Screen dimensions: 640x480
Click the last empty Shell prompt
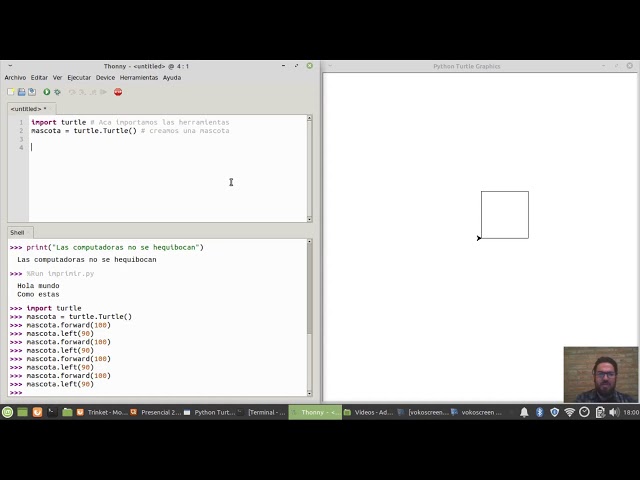click(x=16, y=393)
